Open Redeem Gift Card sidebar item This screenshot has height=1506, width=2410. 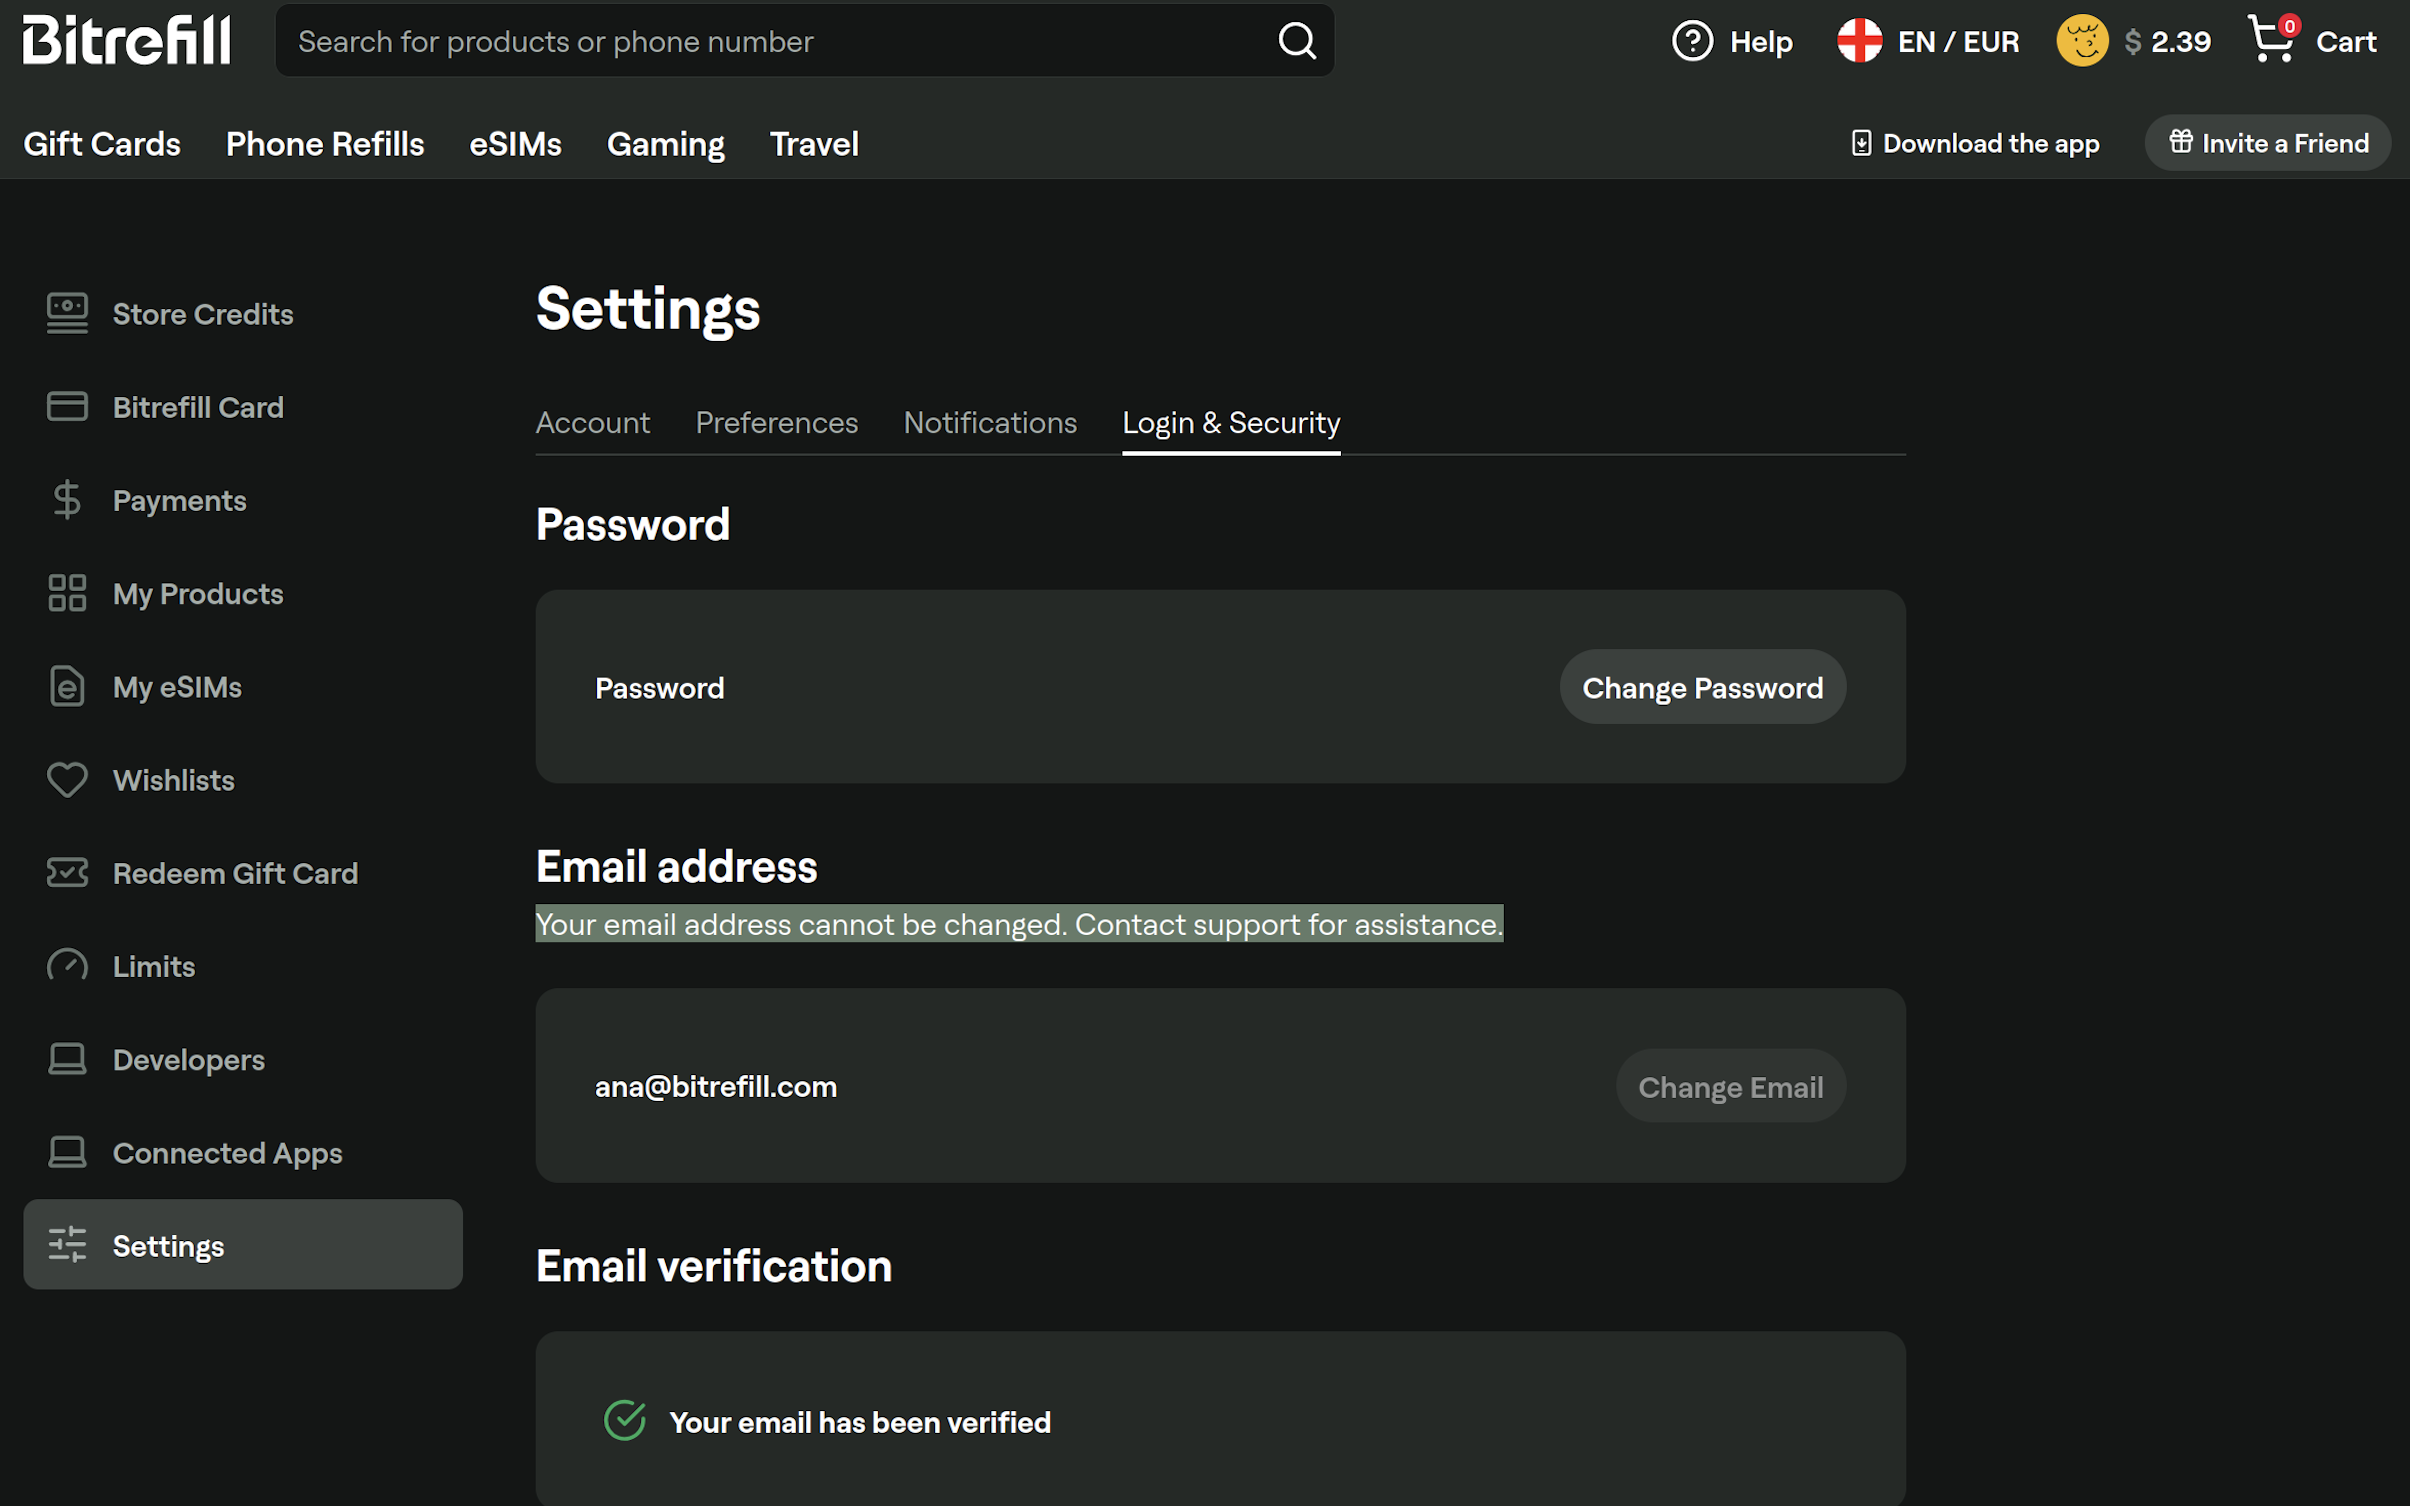coord(234,873)
